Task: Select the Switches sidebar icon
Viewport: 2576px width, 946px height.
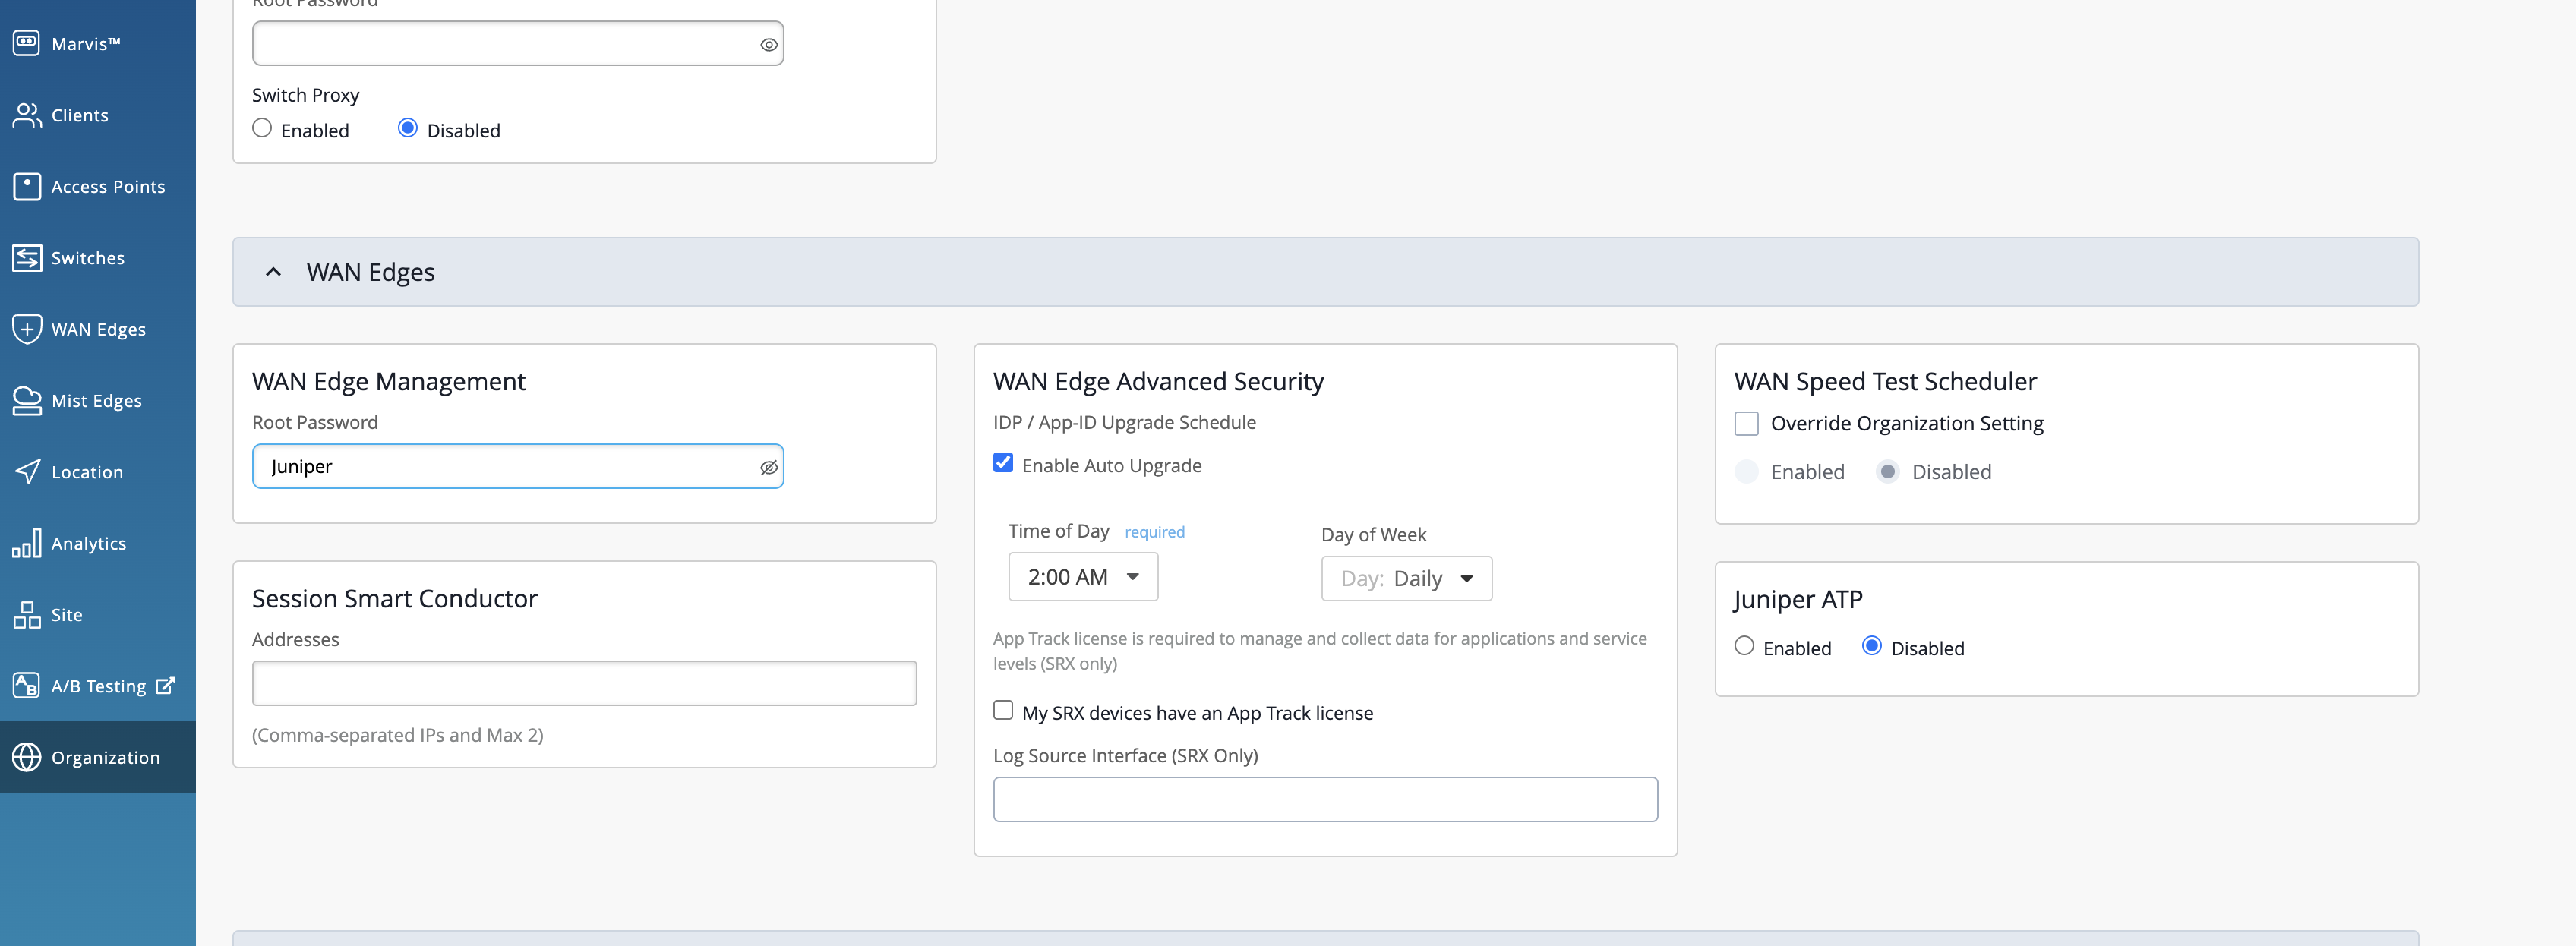Action: pos(26,258)
